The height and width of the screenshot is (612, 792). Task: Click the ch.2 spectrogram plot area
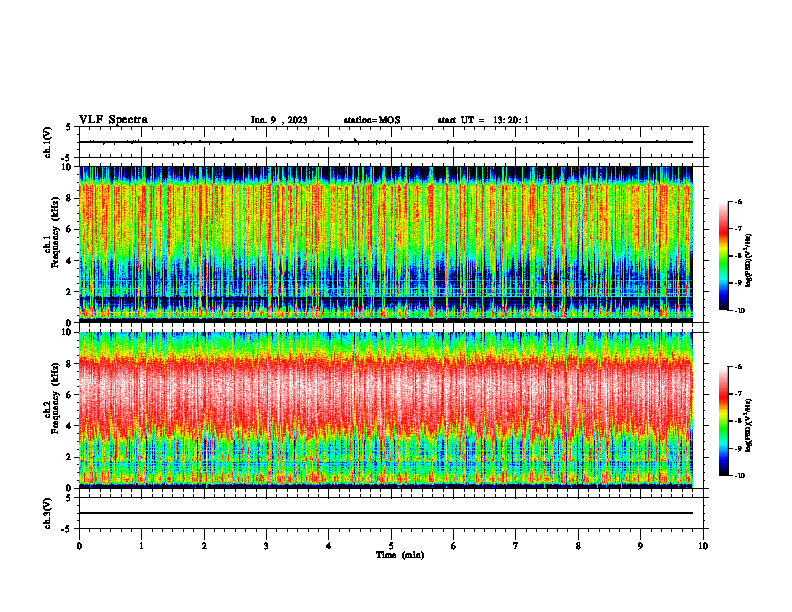click(x=386, y=410)
